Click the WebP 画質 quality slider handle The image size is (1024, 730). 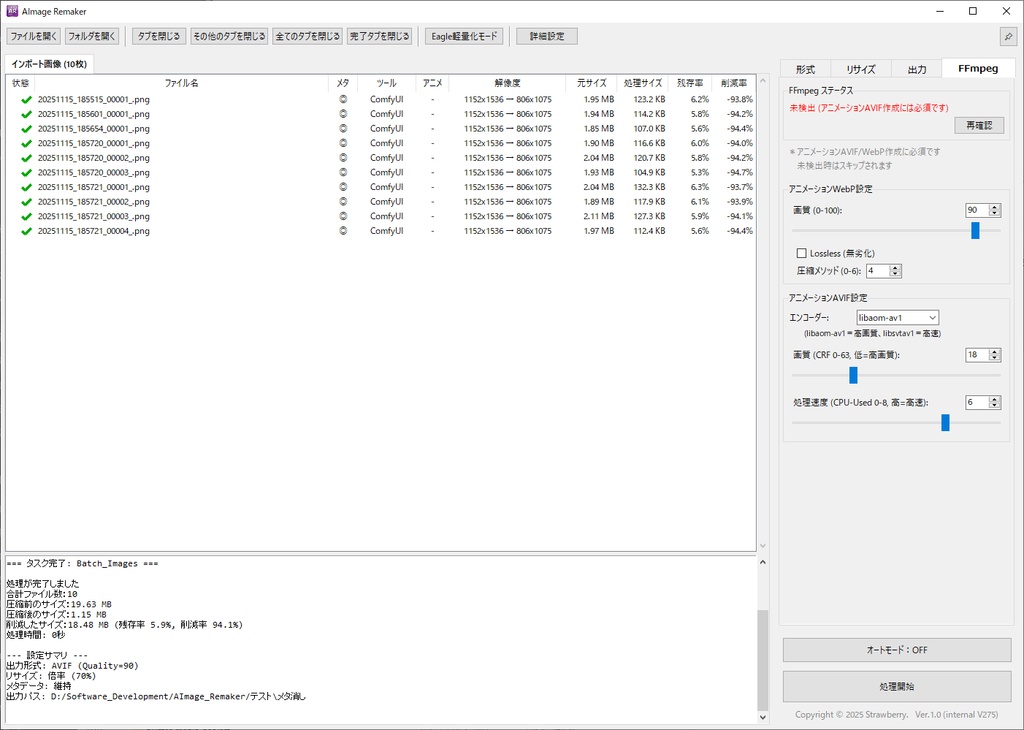coord(973,230)
